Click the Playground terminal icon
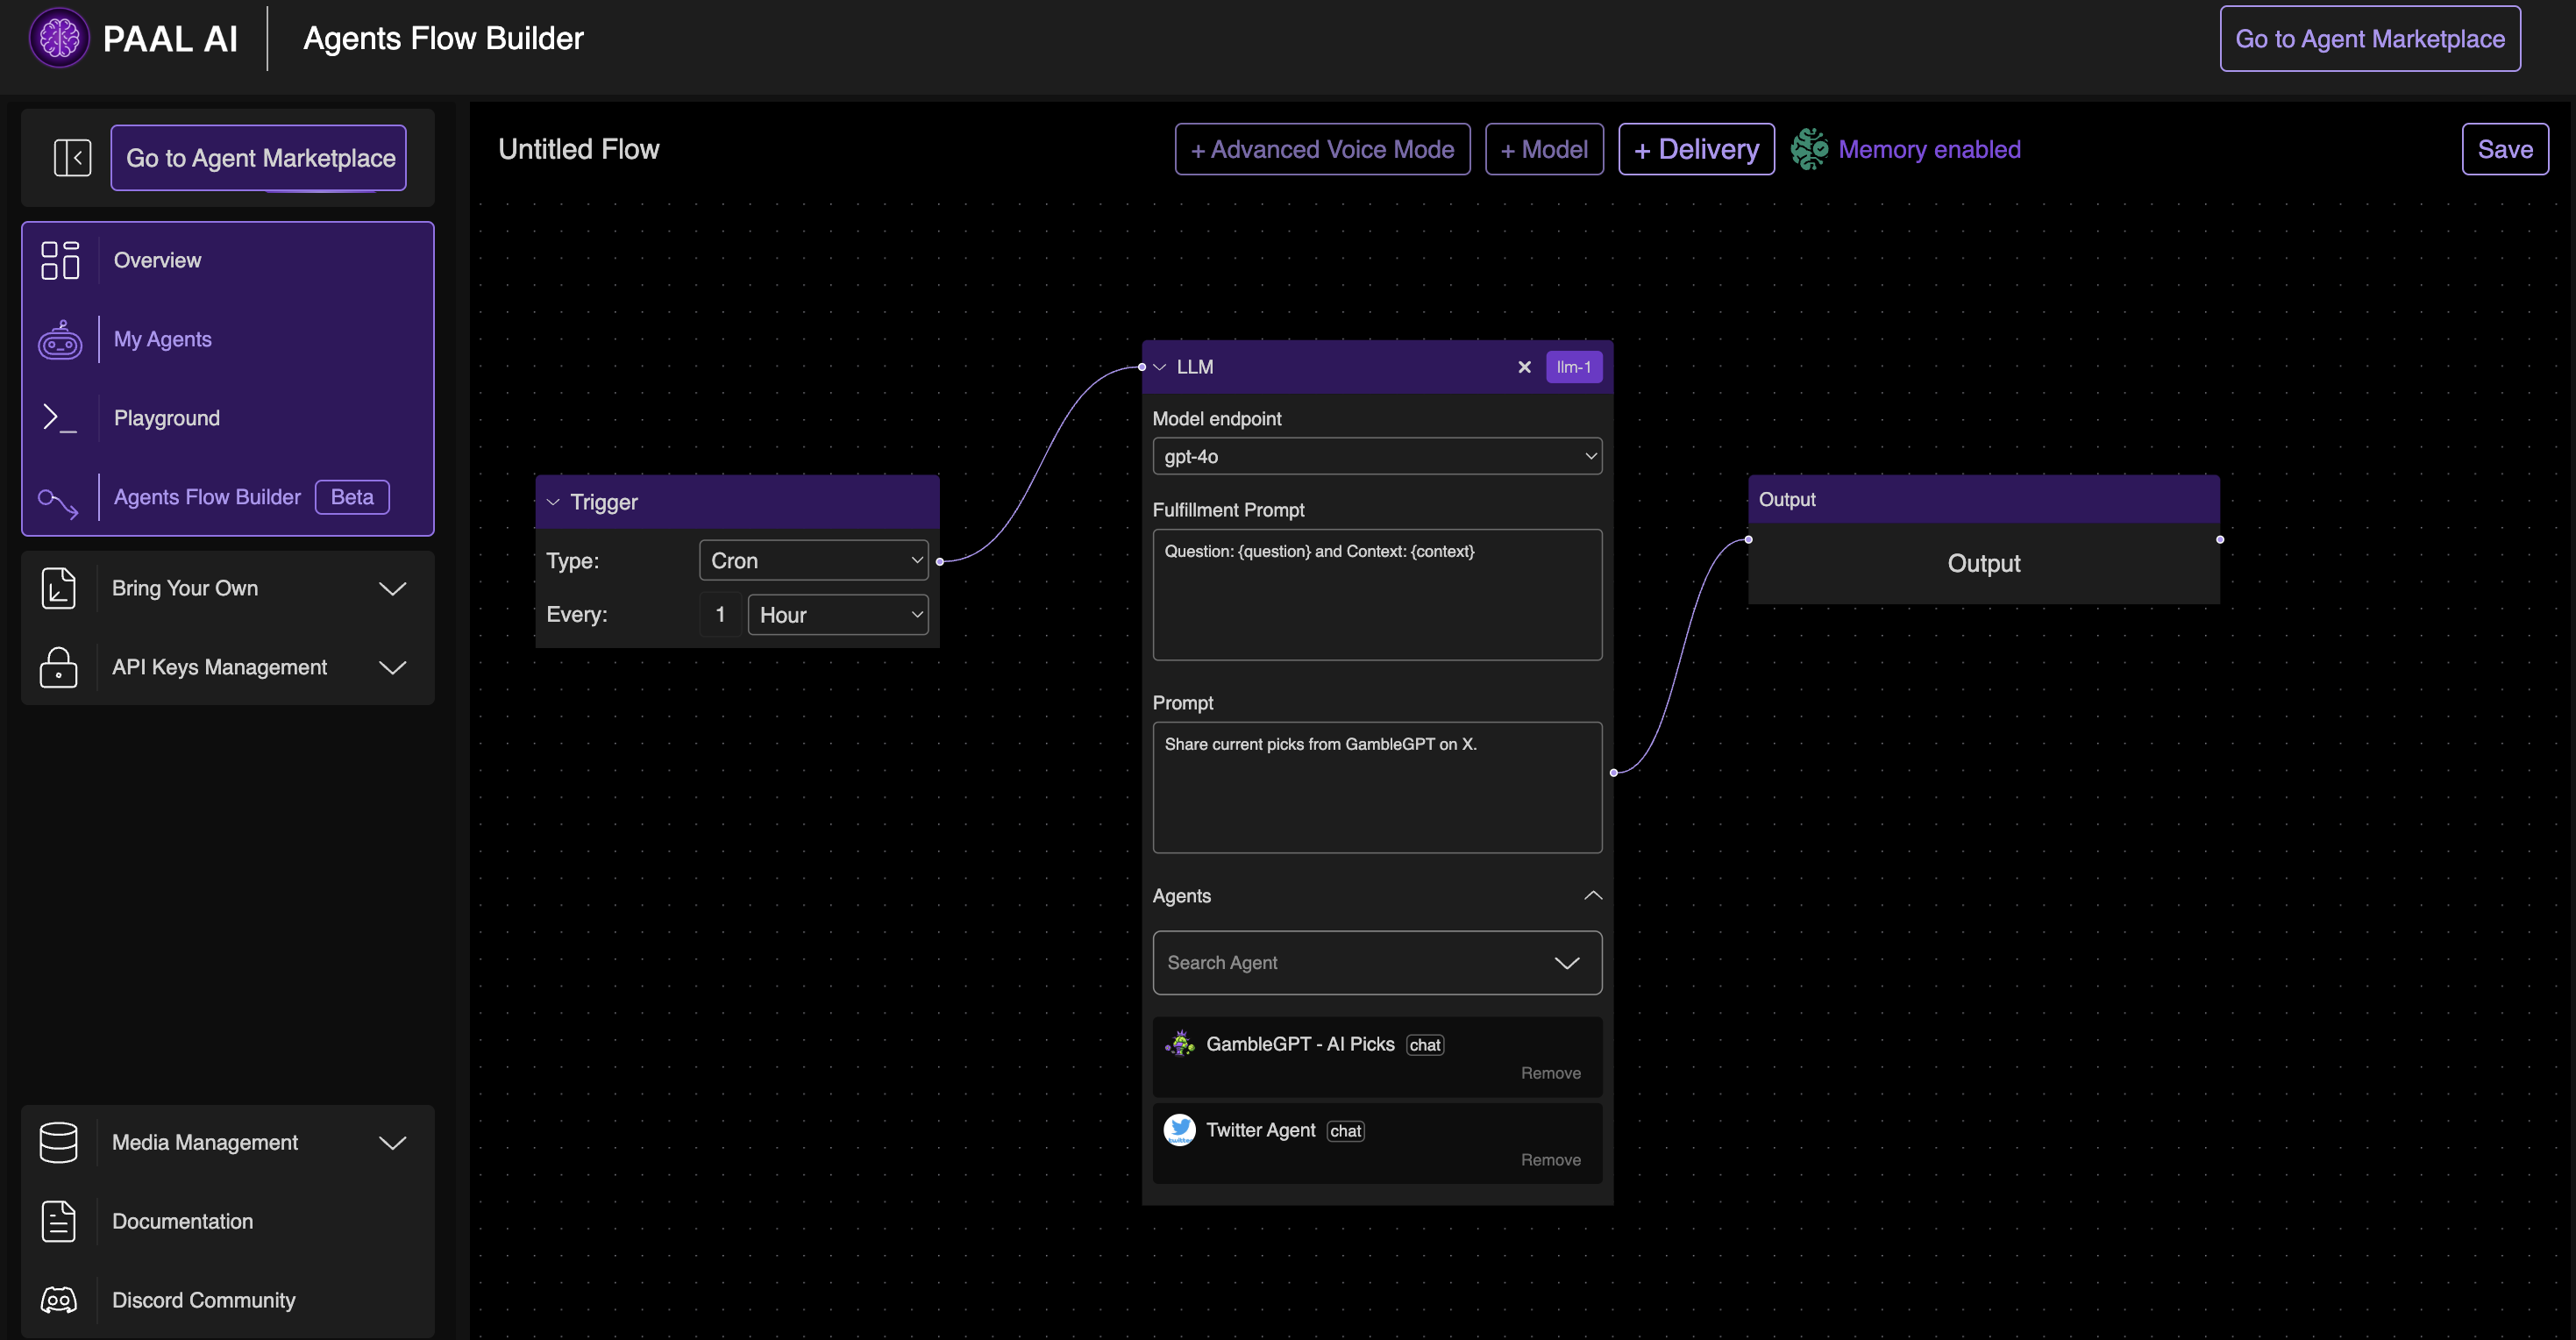The image size is (2576, 1340). click(60, 418)
